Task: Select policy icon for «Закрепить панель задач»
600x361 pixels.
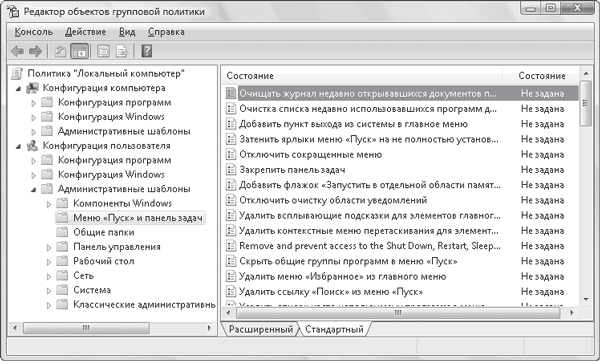Action: coord(231,170)
